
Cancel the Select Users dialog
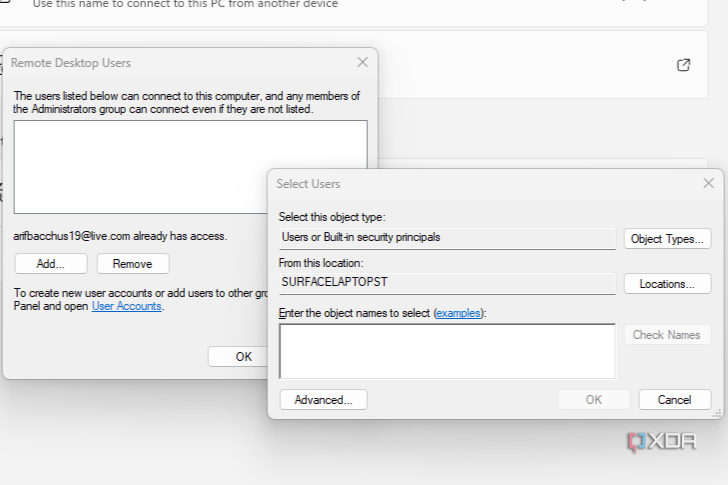tap(675, 400)
